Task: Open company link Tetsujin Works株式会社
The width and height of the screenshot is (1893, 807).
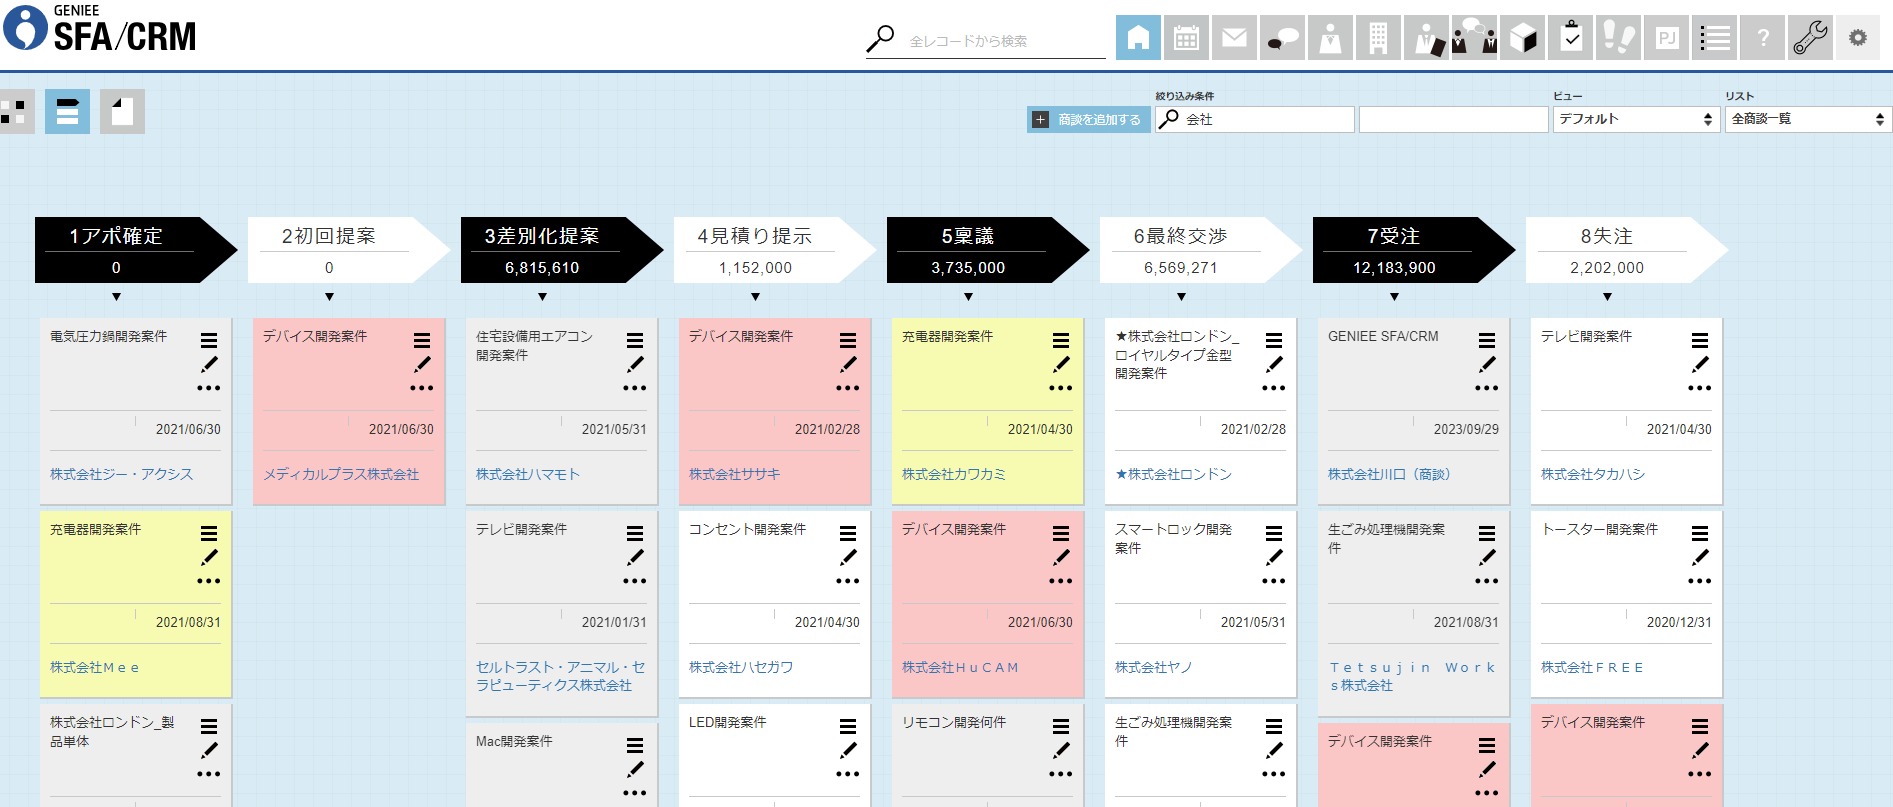Action: point(1413,676)
